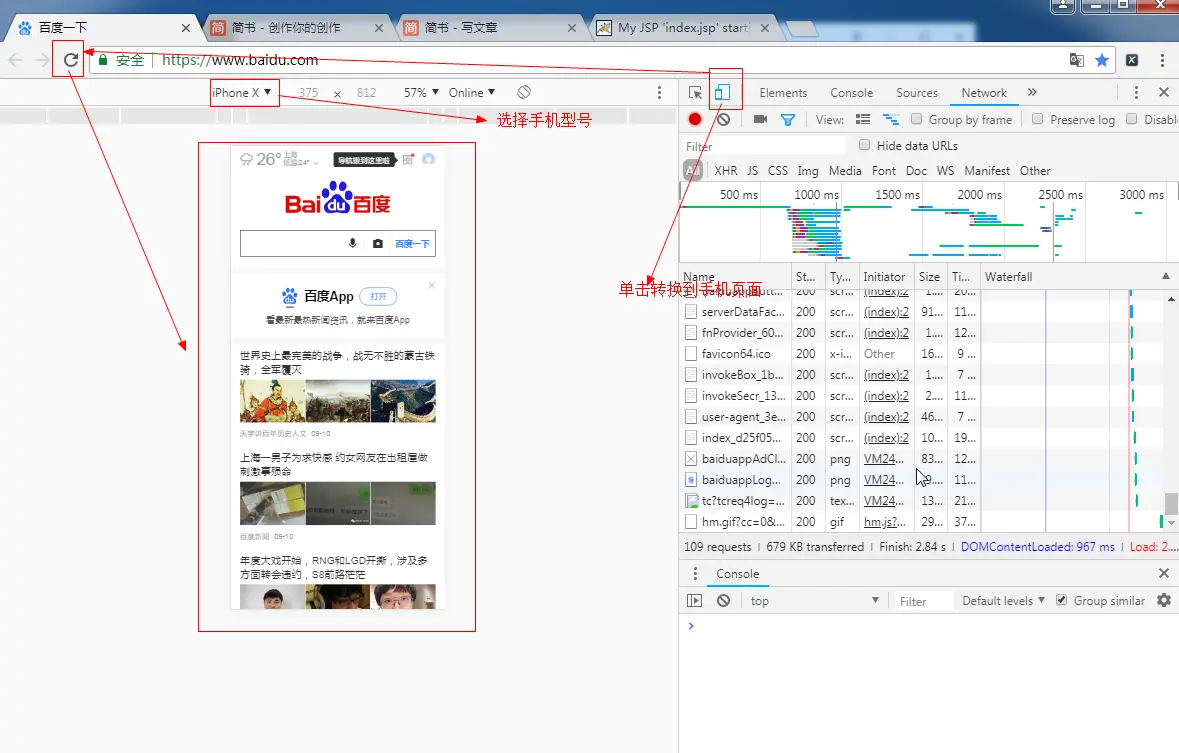Image resolution: width=1179 pixels, height=753 pixels.
Task: Stop recording network log red button
Action: [695, 119]
